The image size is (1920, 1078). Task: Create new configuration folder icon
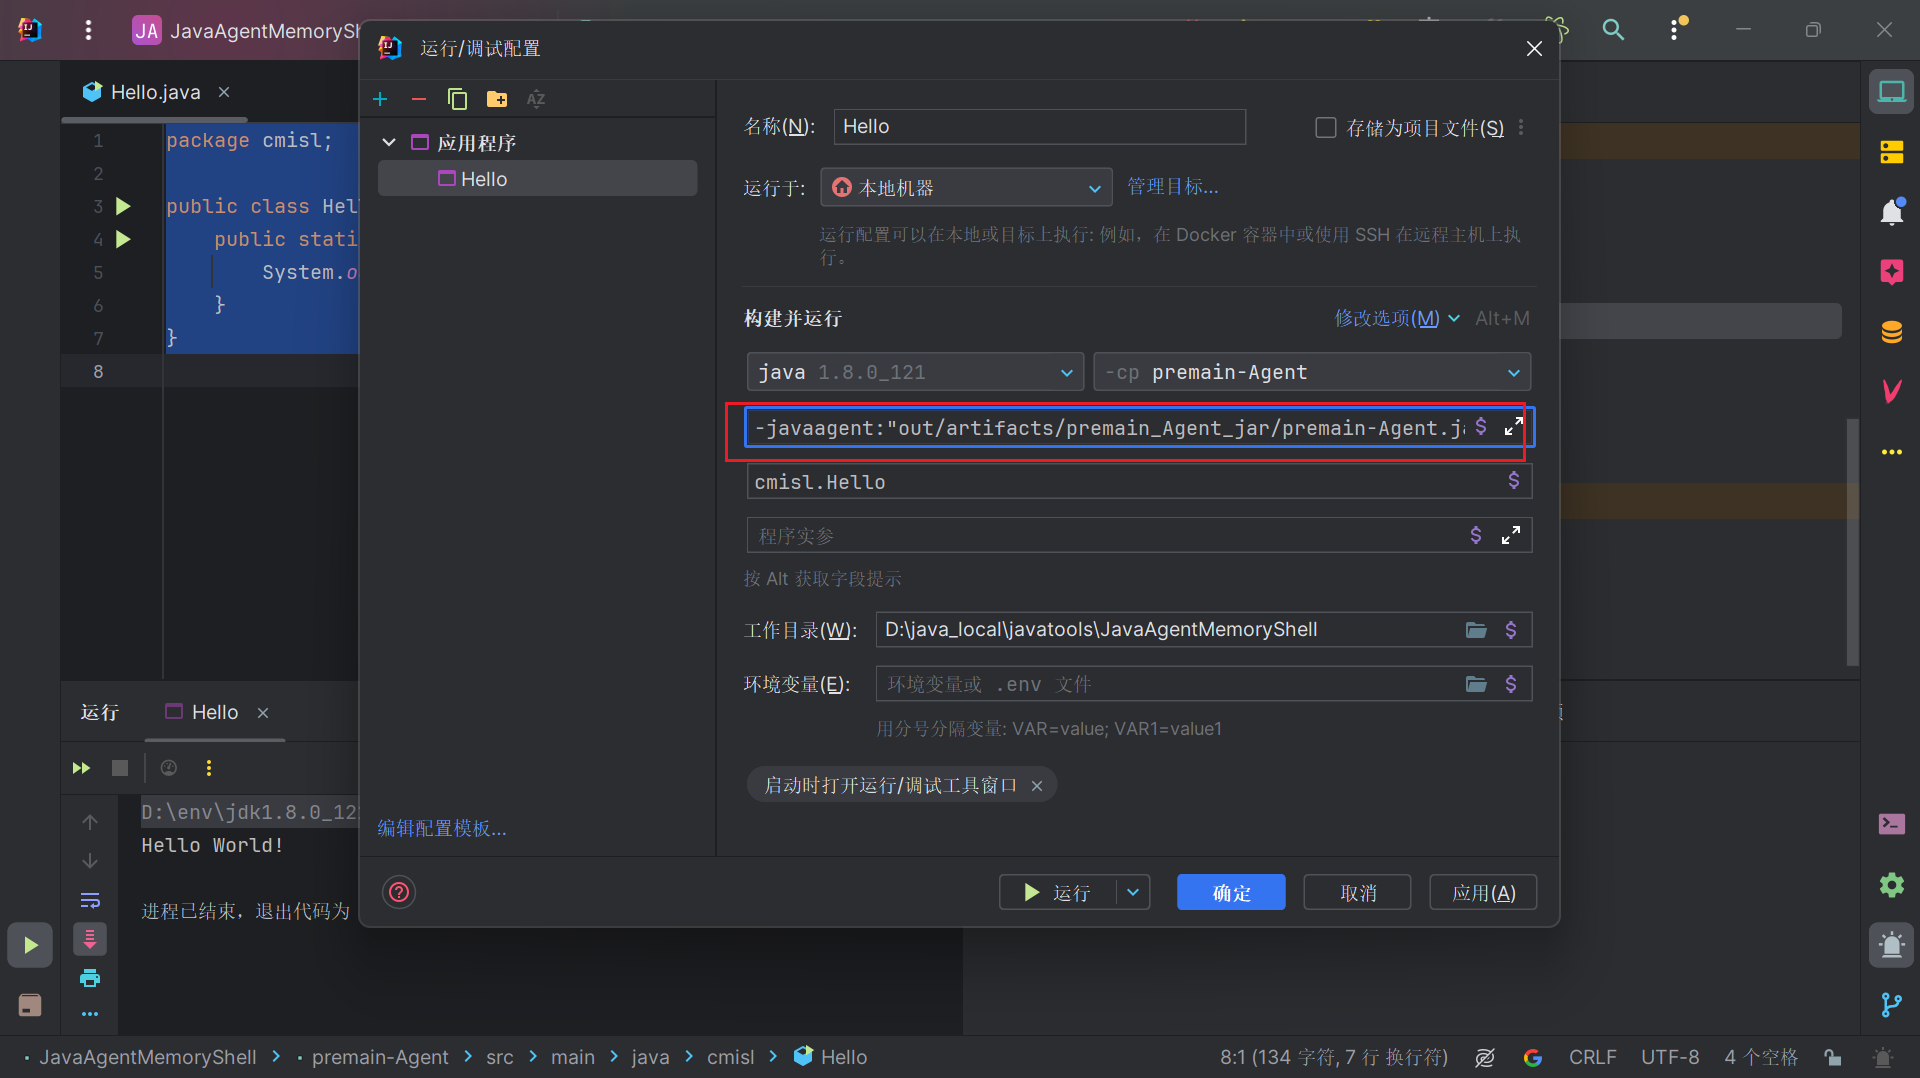point(497,99)
